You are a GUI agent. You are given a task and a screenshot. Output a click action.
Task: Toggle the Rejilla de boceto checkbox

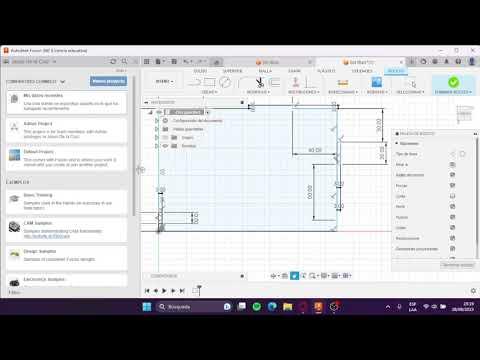[452, 175]
